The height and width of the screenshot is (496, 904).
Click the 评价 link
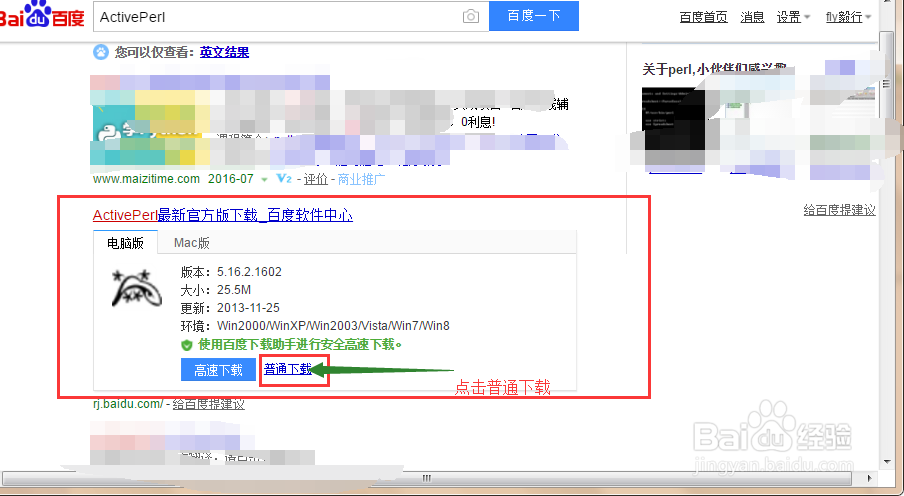click(315, 179)
